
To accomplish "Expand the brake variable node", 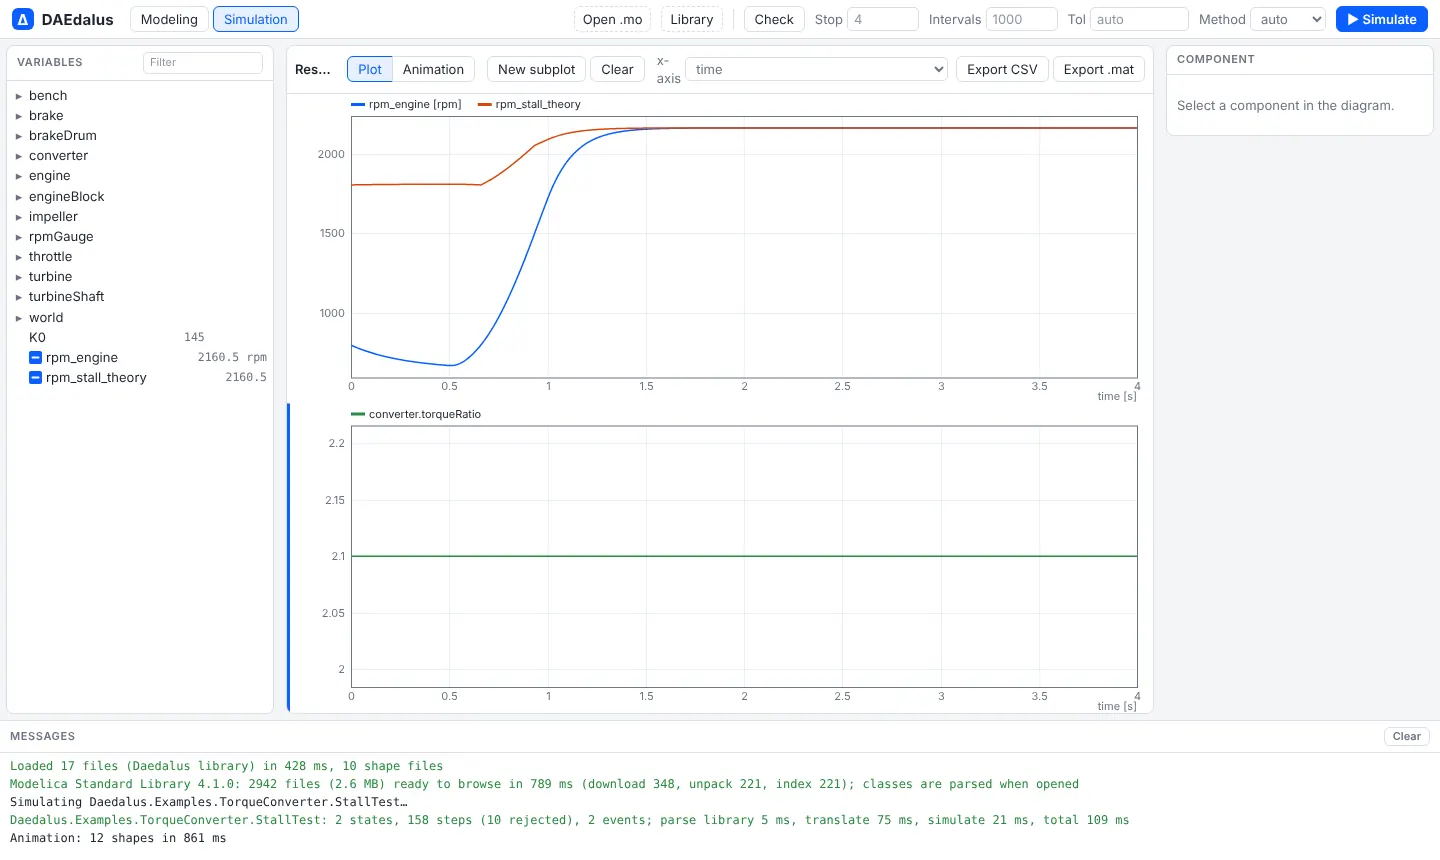I will point(19,116).
